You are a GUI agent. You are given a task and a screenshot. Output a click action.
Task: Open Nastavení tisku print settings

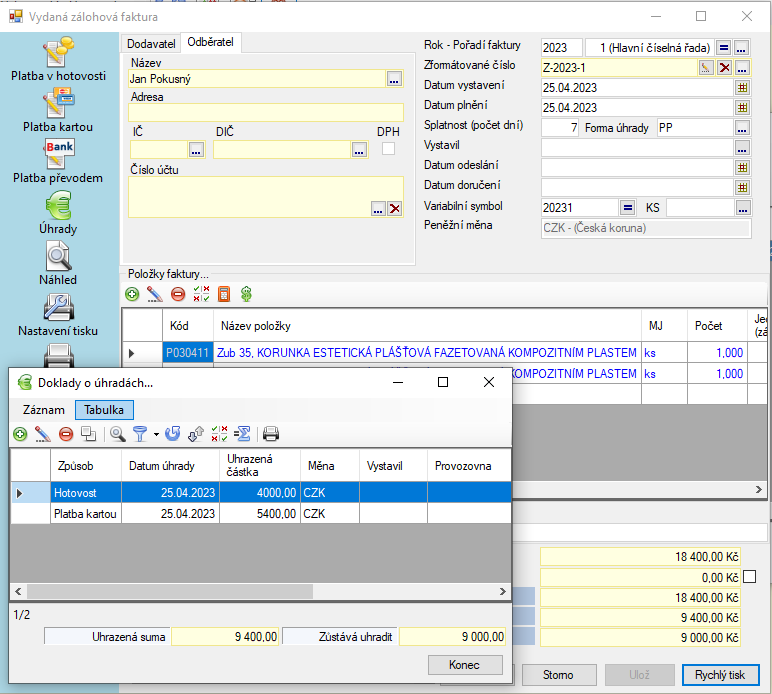pyautogui.click(x=58, y=315)
